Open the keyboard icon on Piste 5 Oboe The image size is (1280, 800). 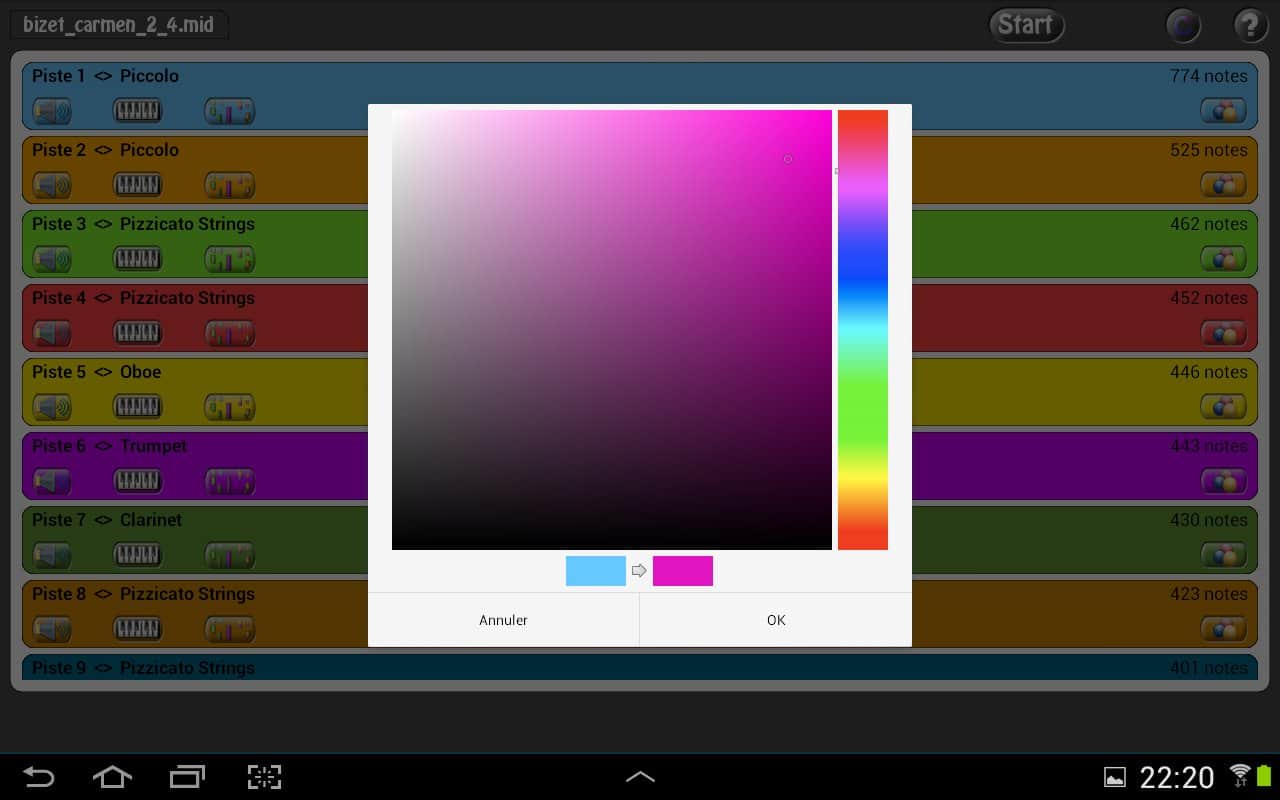[138, 407]
